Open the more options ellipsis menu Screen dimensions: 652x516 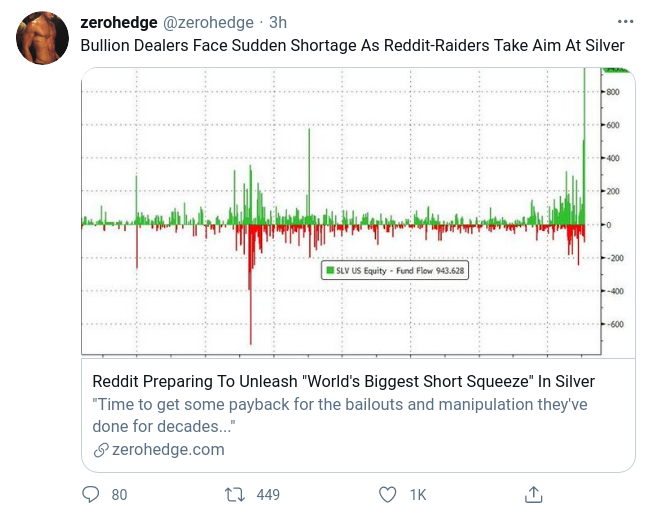tap(626, 21)
